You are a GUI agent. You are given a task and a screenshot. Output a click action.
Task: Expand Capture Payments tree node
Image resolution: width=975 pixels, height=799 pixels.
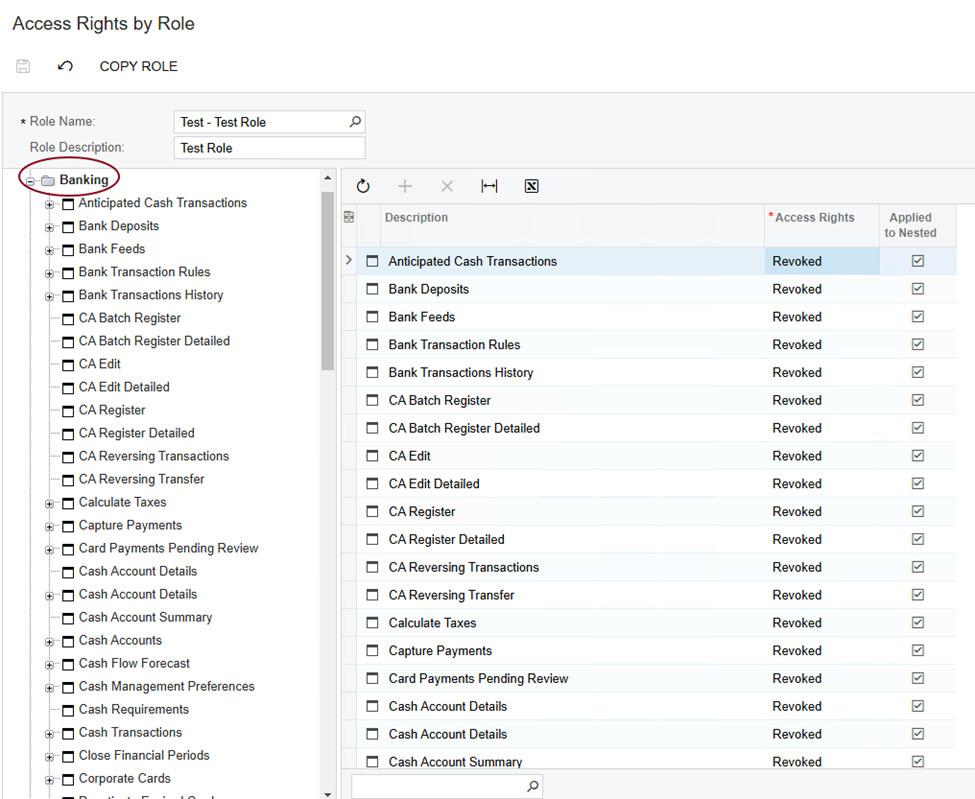[49, 527]
